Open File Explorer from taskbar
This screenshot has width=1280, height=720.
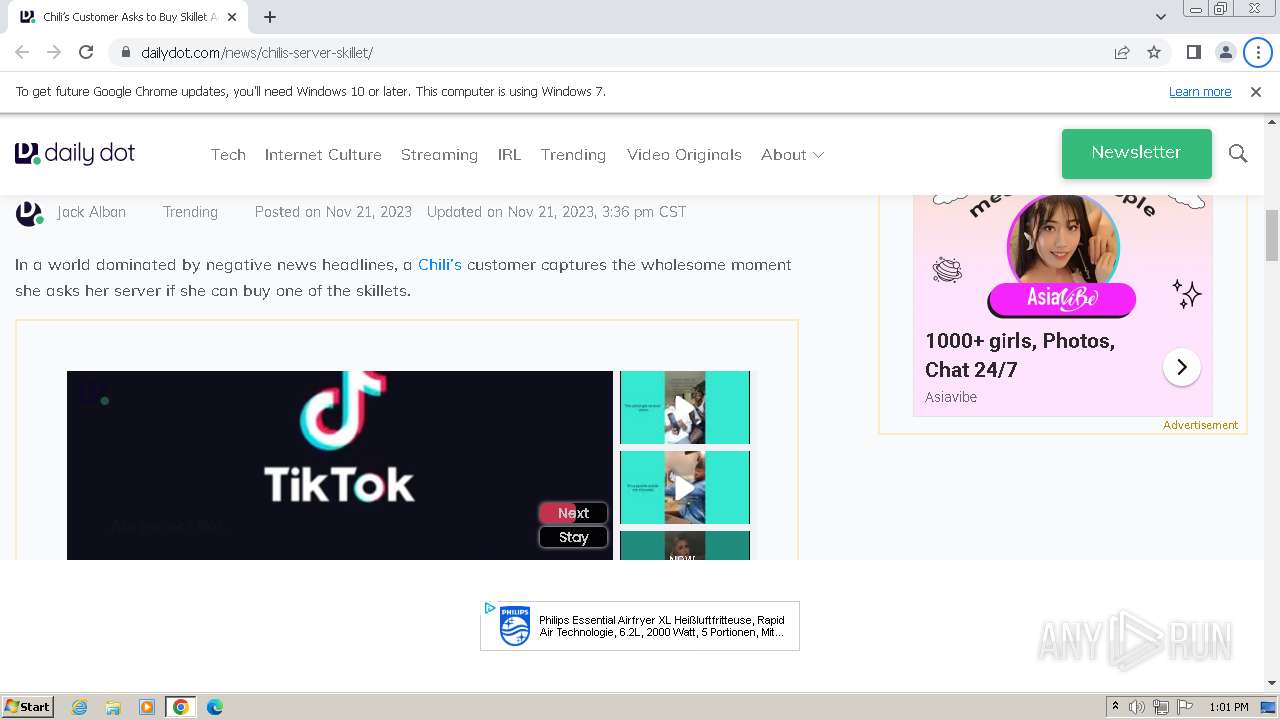(x=113, y=707)
